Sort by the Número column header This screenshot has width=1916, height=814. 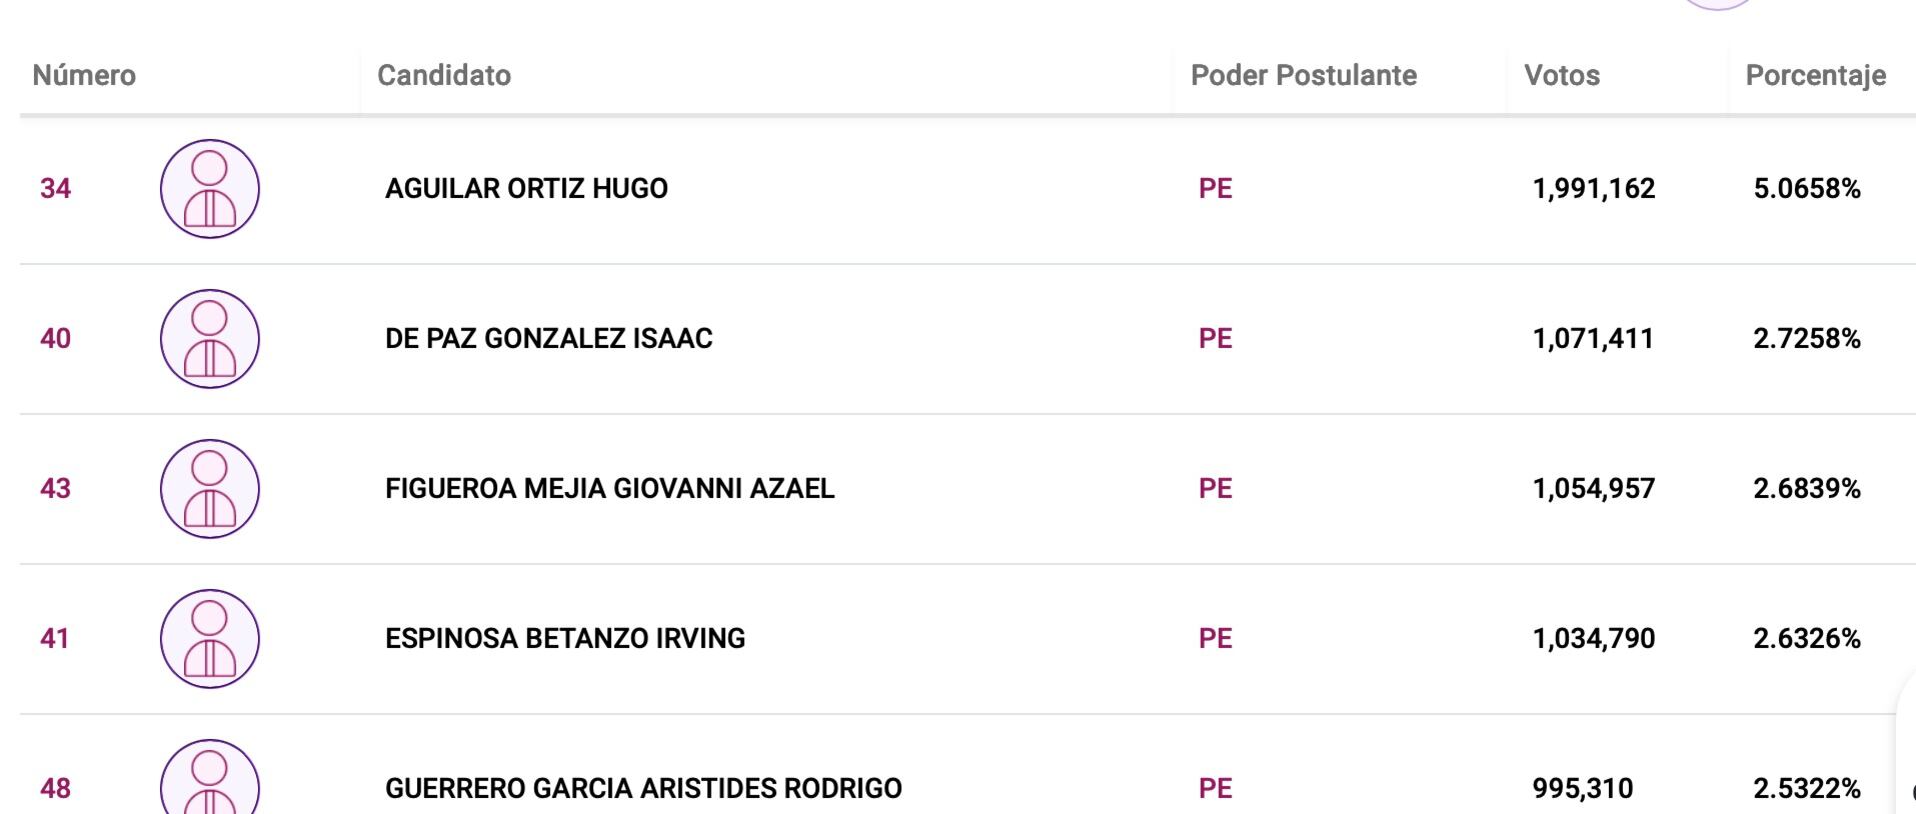click(x=84, y=75)
